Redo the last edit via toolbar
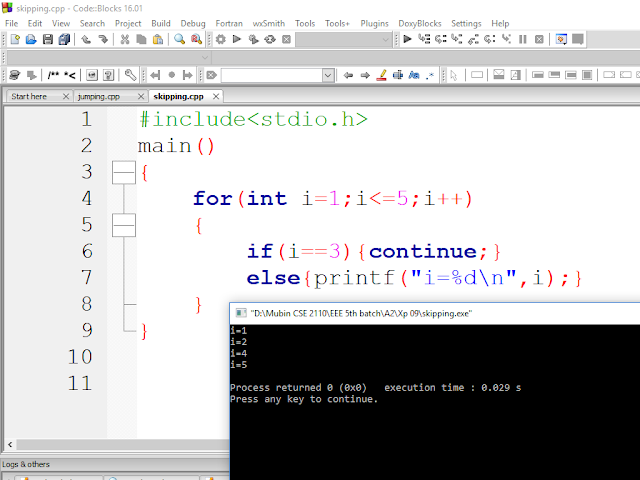640x480 pixels. coord(103,39)
